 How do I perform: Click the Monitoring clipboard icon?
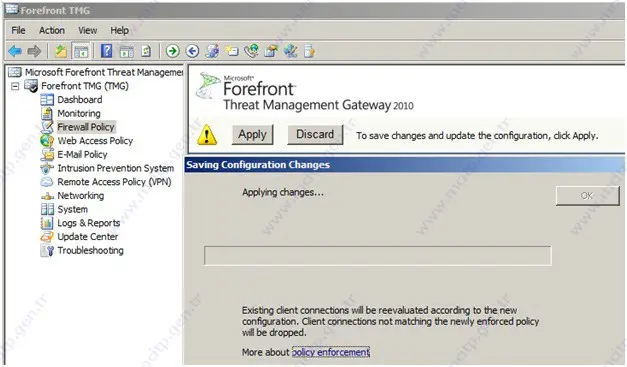47,114
